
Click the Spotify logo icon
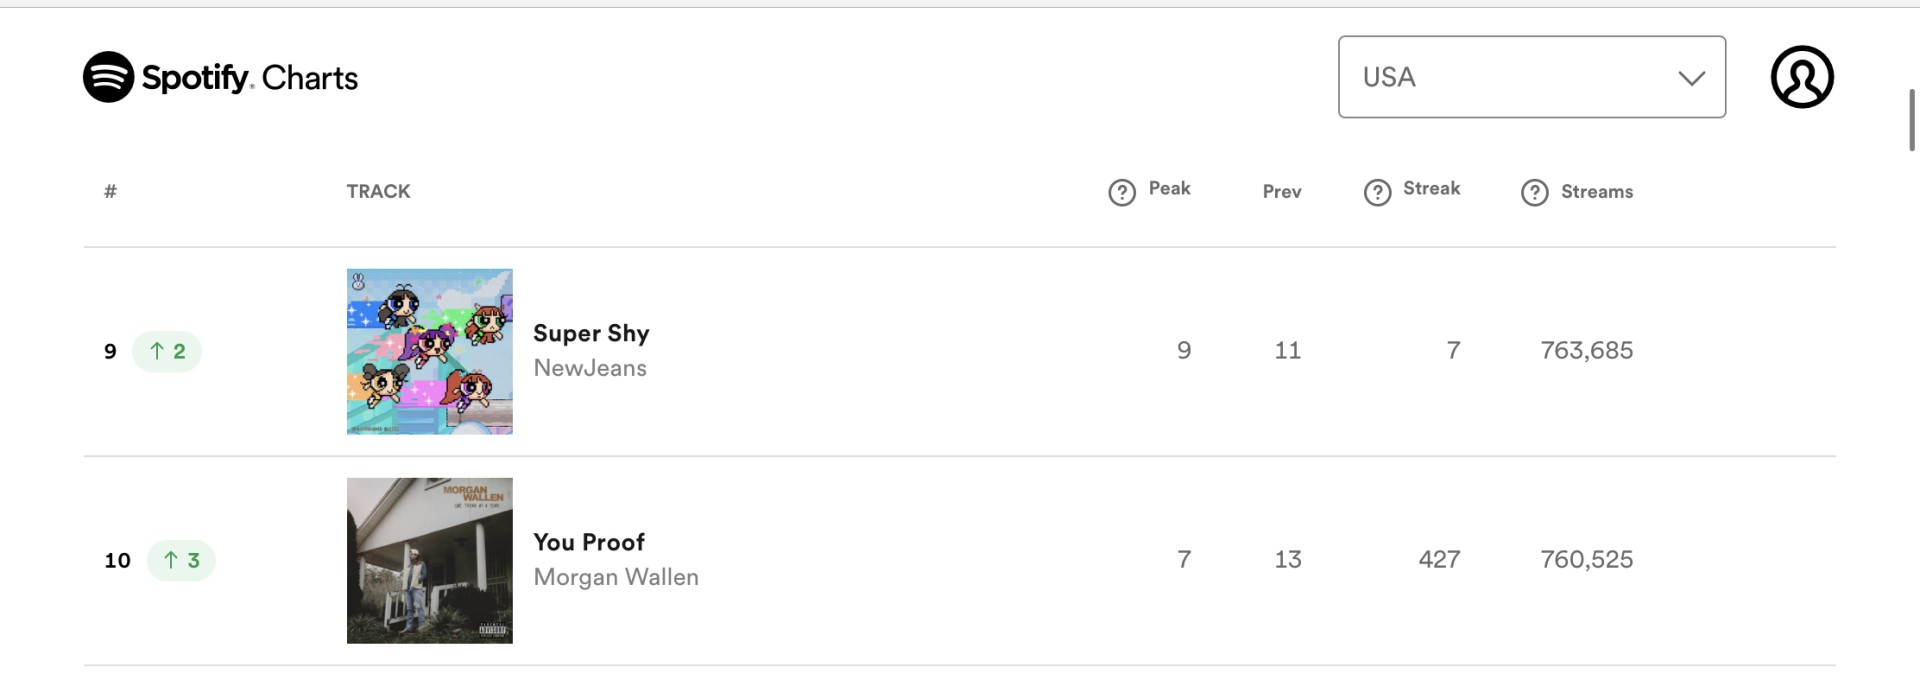pos(108,77)
